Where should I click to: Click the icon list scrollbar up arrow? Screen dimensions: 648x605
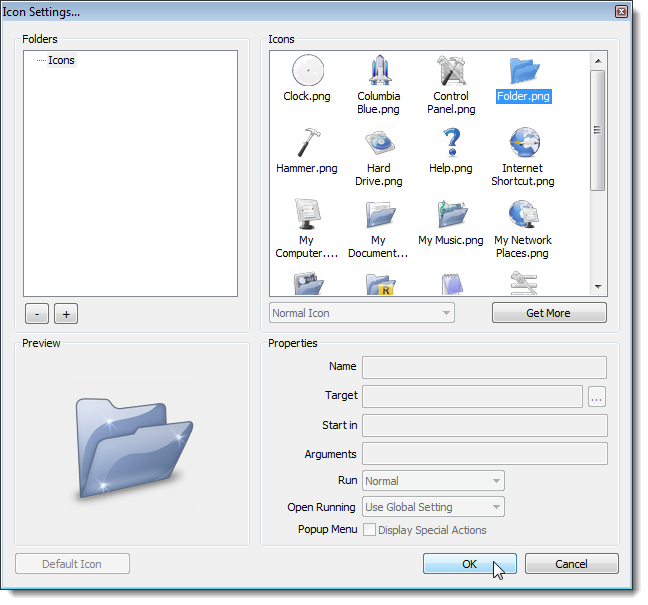598,61
